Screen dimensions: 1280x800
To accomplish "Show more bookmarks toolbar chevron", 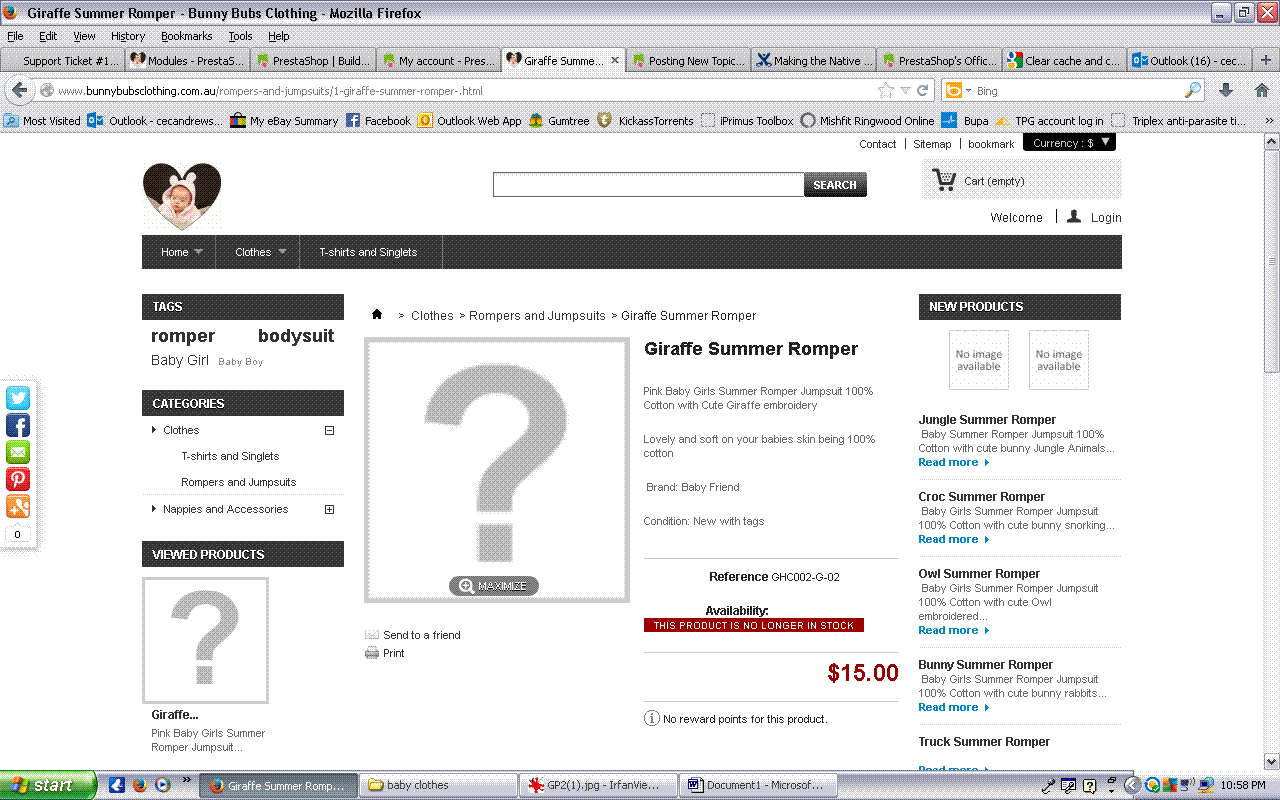I will pos(1270,120).
